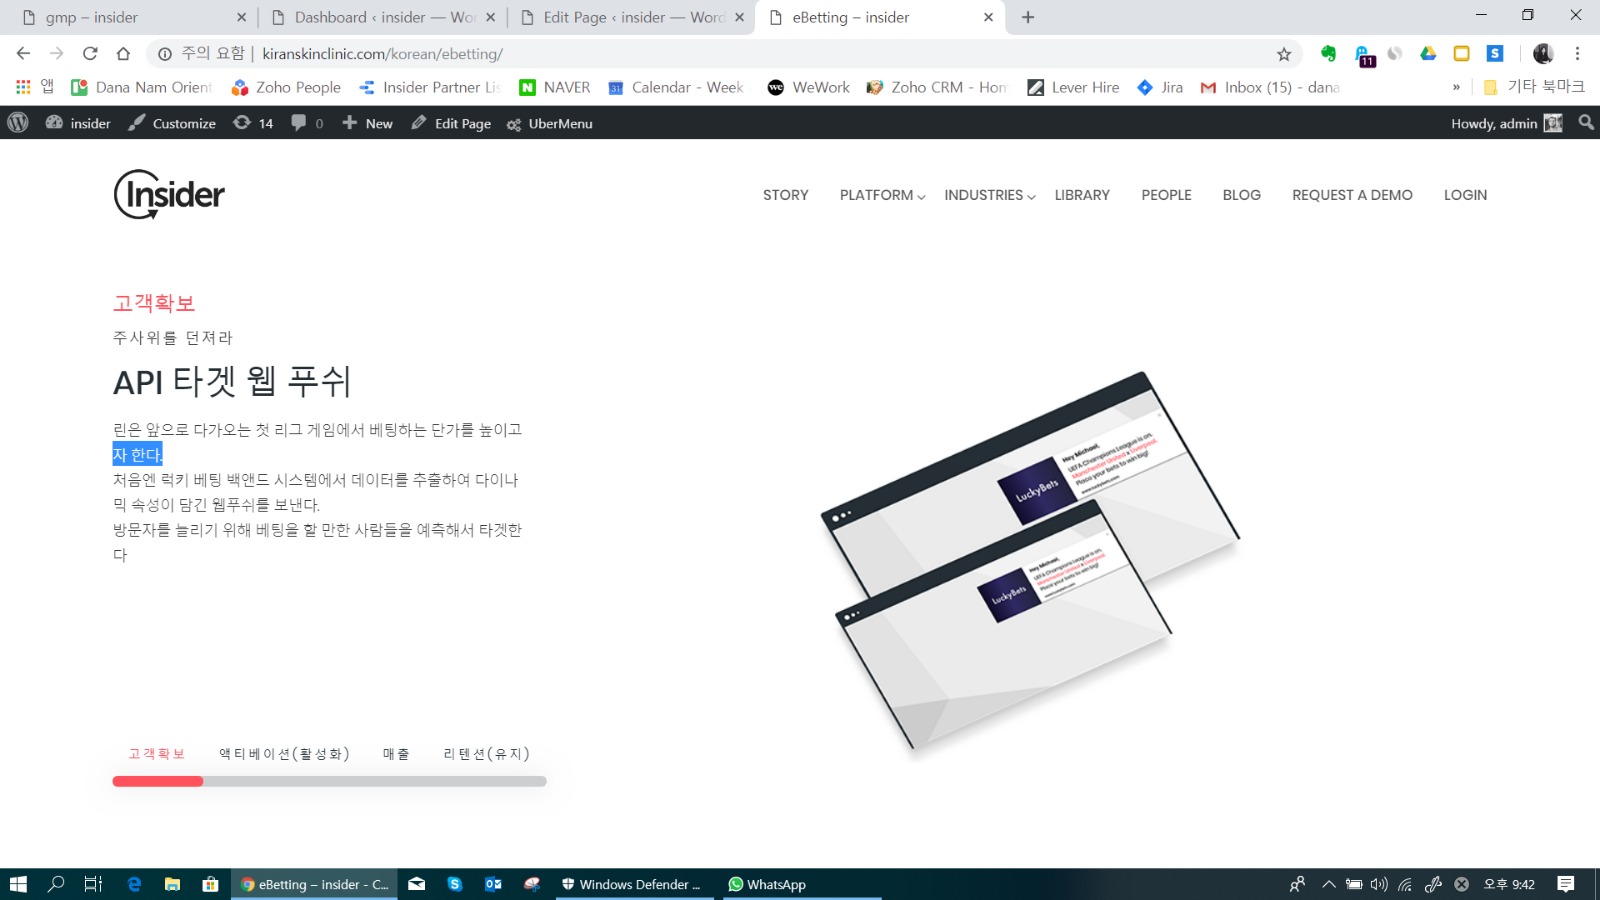Open the 14 pending updates icon
Screen dimensions: 1600x900
(253, 123)
